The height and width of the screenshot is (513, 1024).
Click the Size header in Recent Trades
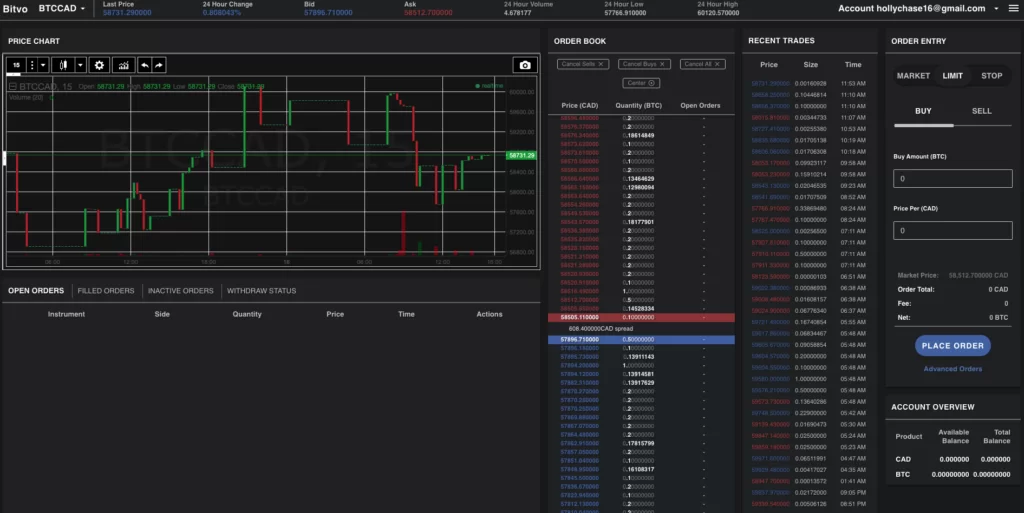click(x=810, y=65)
